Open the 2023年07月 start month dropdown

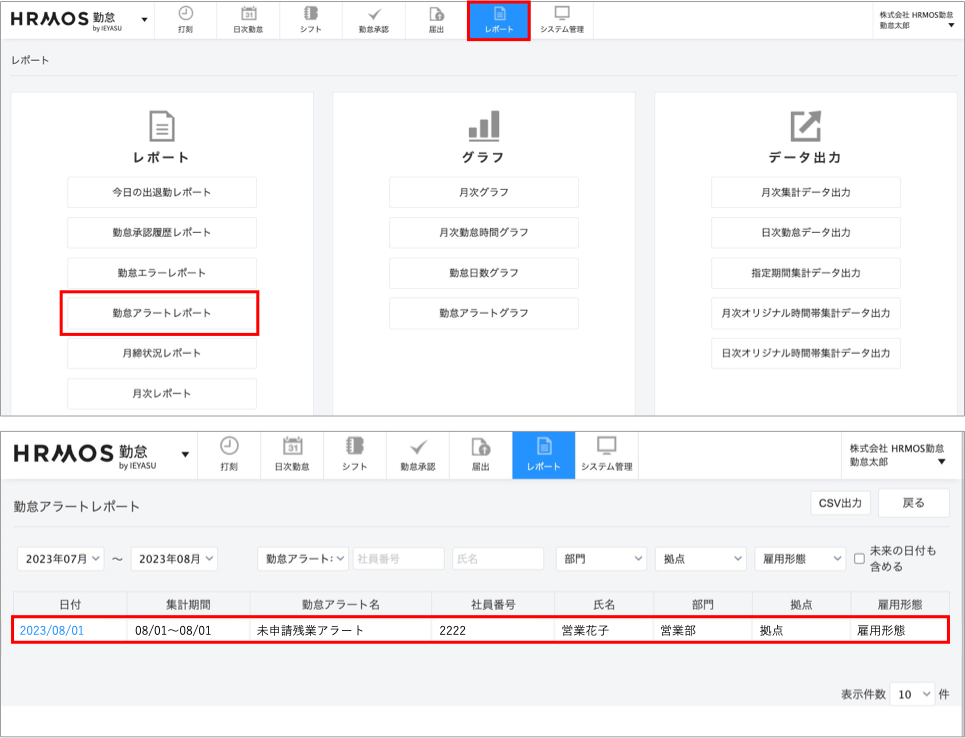61,559
